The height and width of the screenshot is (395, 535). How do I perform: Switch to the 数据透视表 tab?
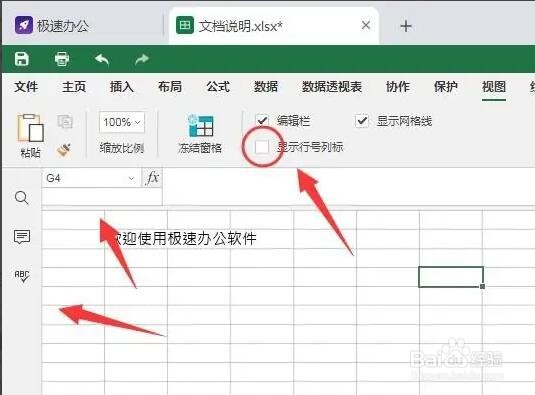(x=332, y=87)
